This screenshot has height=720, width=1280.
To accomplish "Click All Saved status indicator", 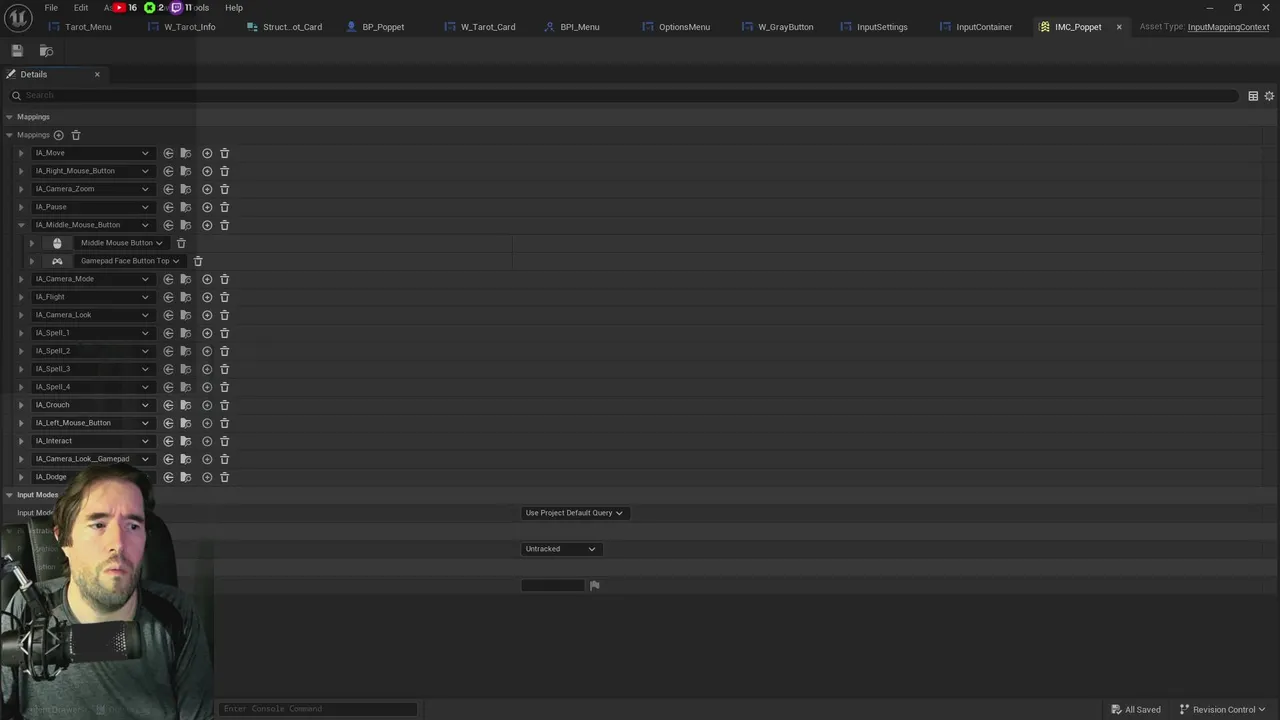I will (x=1134, y=710).
